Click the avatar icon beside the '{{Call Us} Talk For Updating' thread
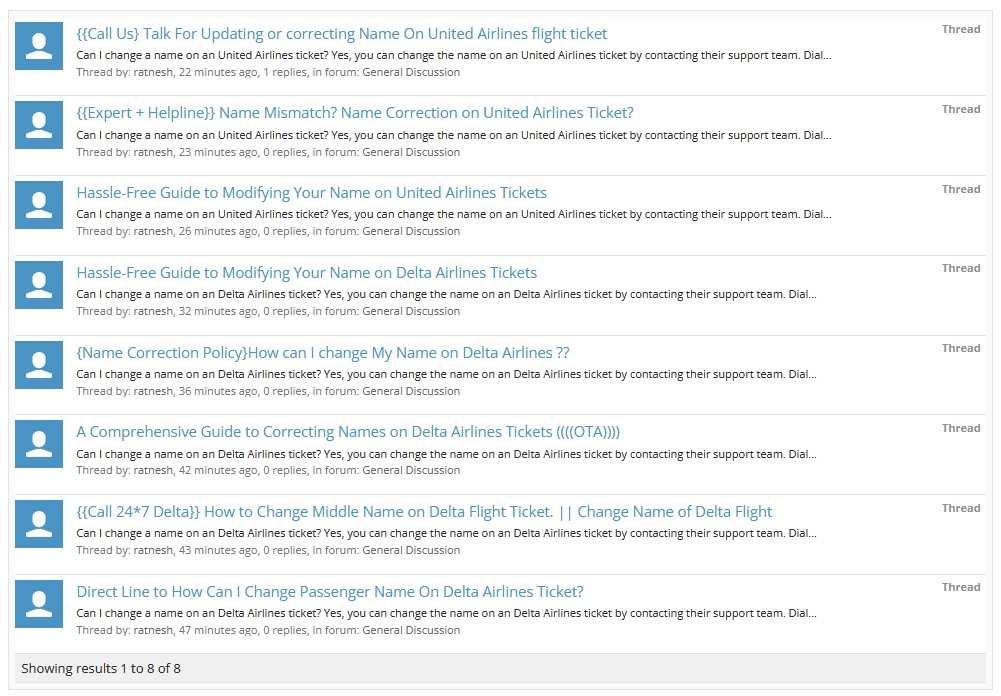Viewport: 1001px width, 696px height. pyautogui.click(x=39, y=46)
